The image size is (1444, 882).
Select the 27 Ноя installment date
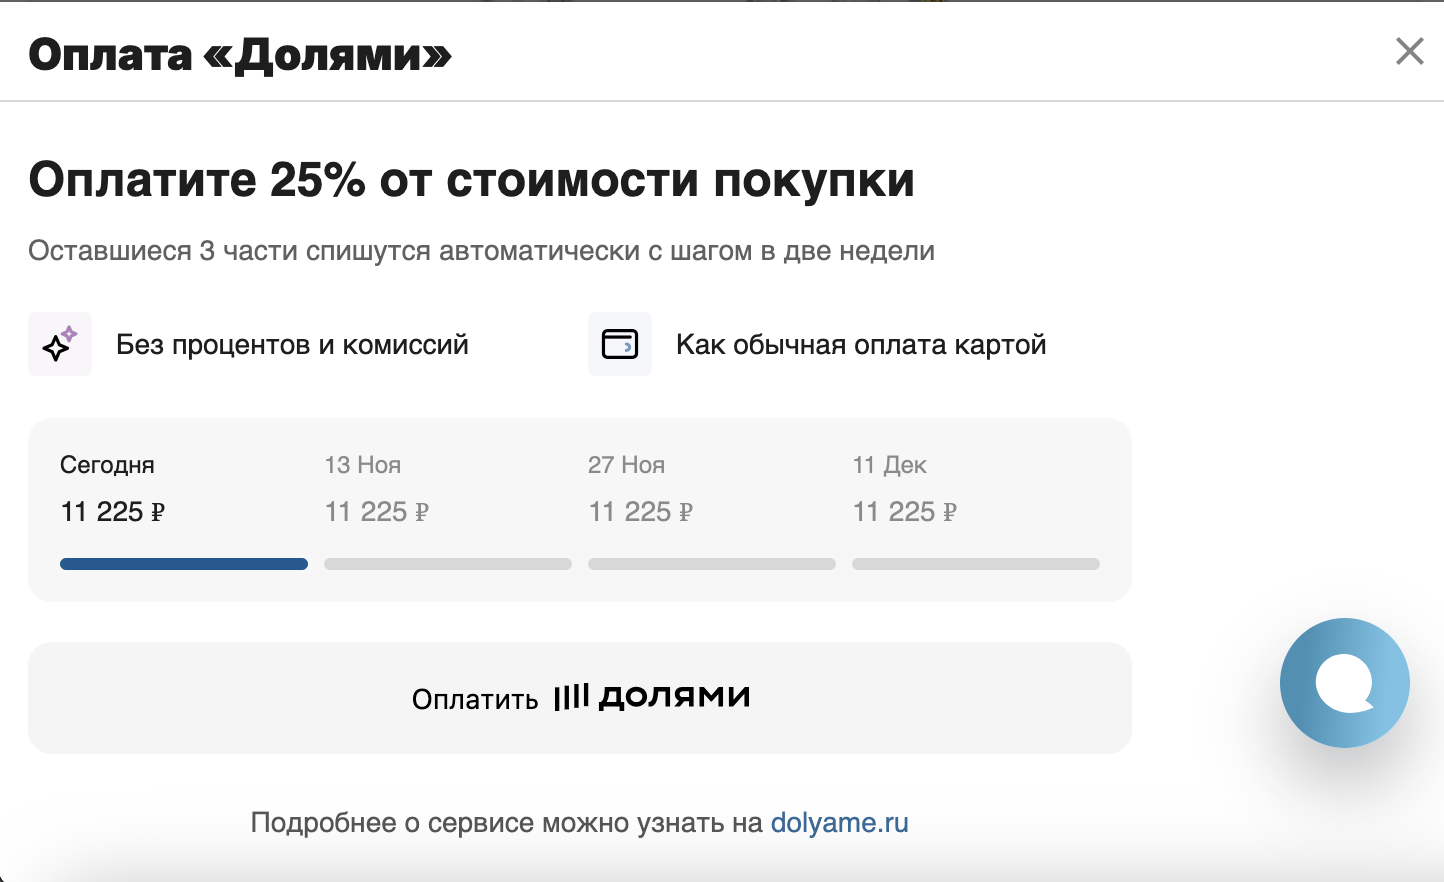point(626,465)
